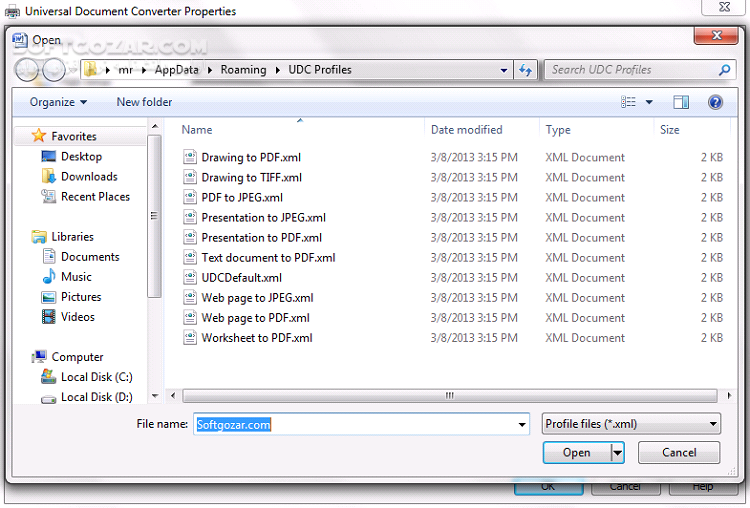Click the Open button's split arrow

click(618, 453)
